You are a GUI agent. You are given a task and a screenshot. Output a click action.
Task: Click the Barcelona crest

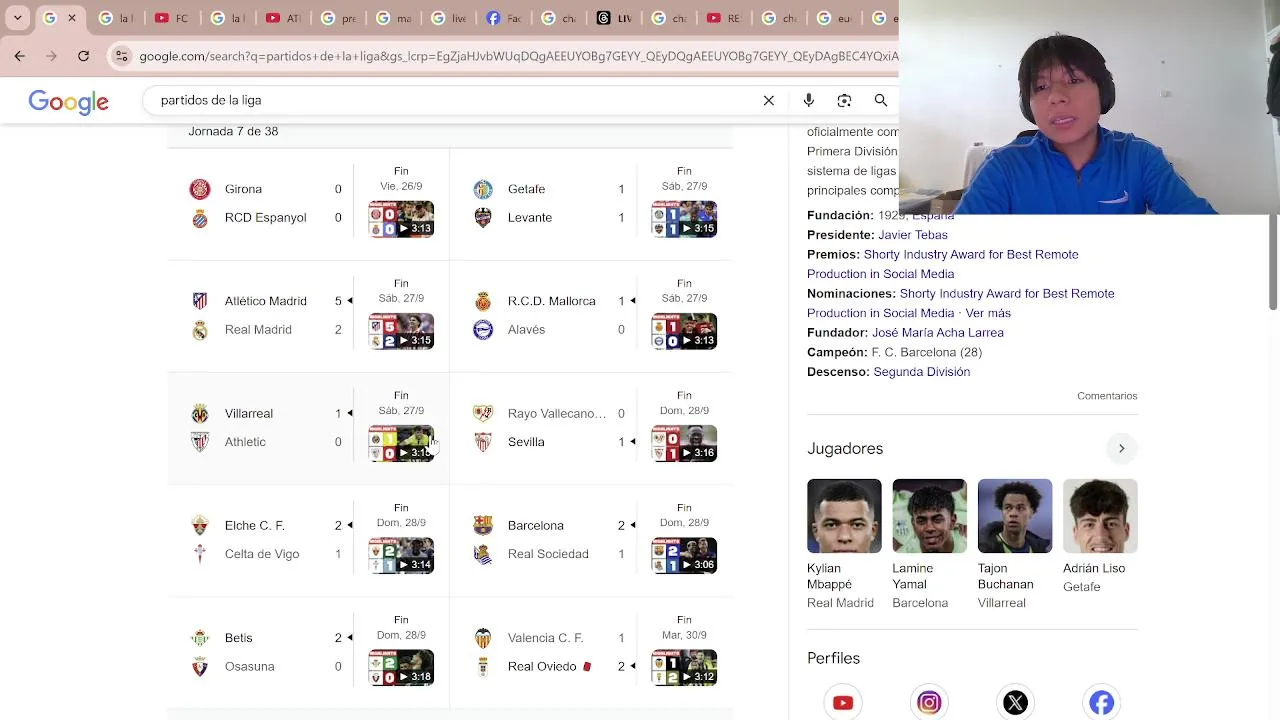483,525
